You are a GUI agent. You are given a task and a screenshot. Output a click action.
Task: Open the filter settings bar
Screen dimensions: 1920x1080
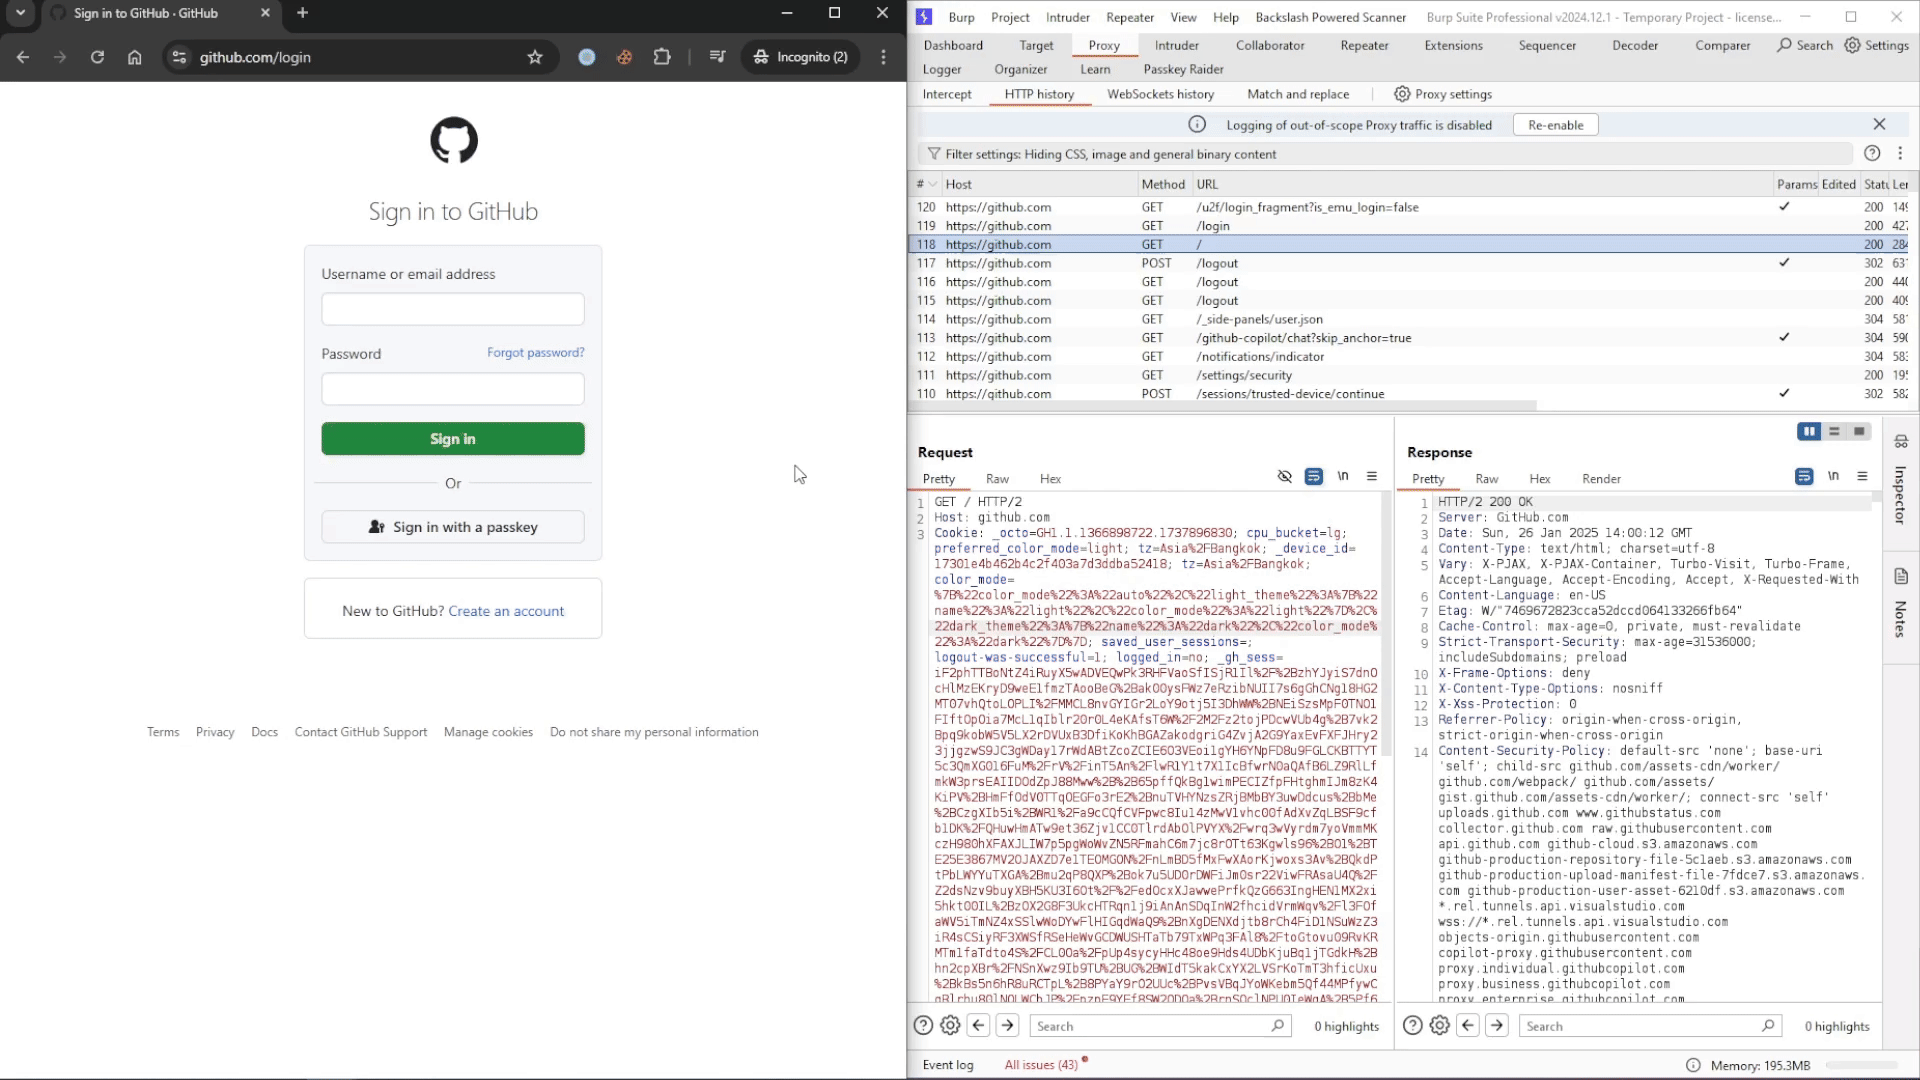click(1385, 154)
